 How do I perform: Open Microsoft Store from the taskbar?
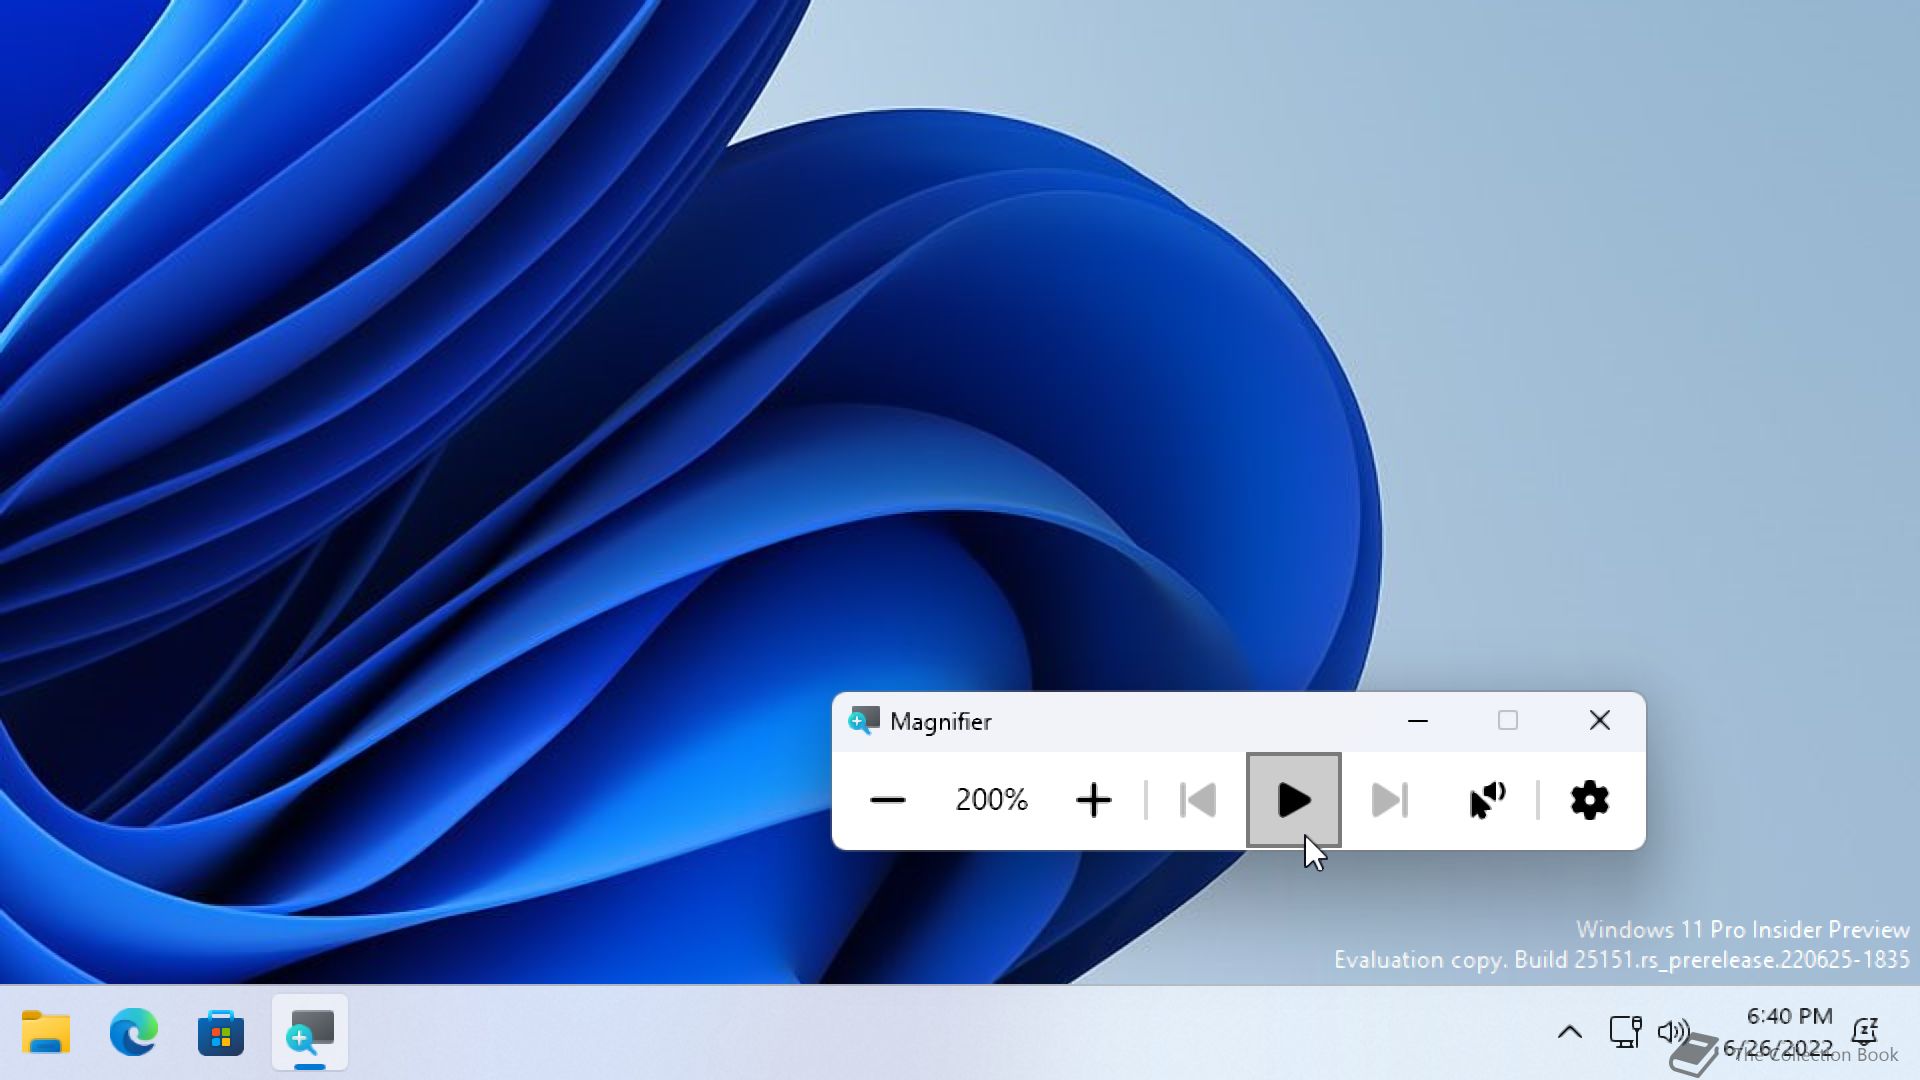tap(221, 1032)
